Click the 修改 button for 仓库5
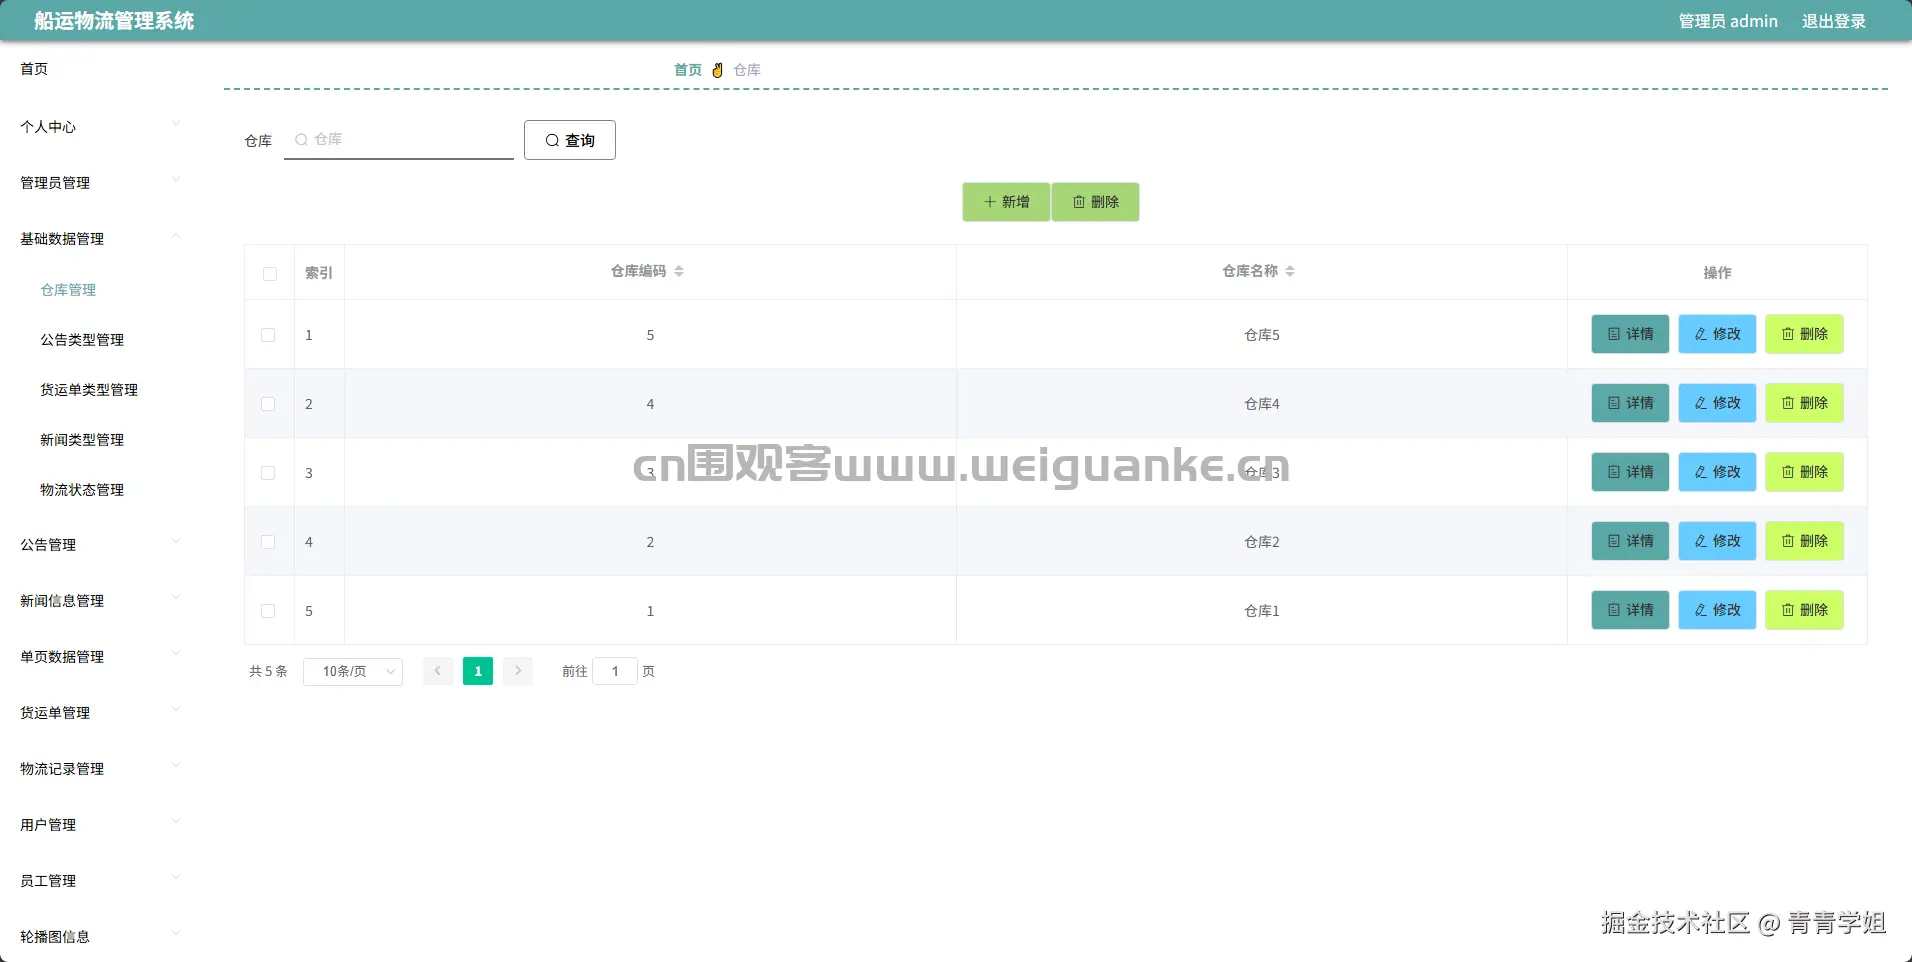 [x=1717, y=334]
